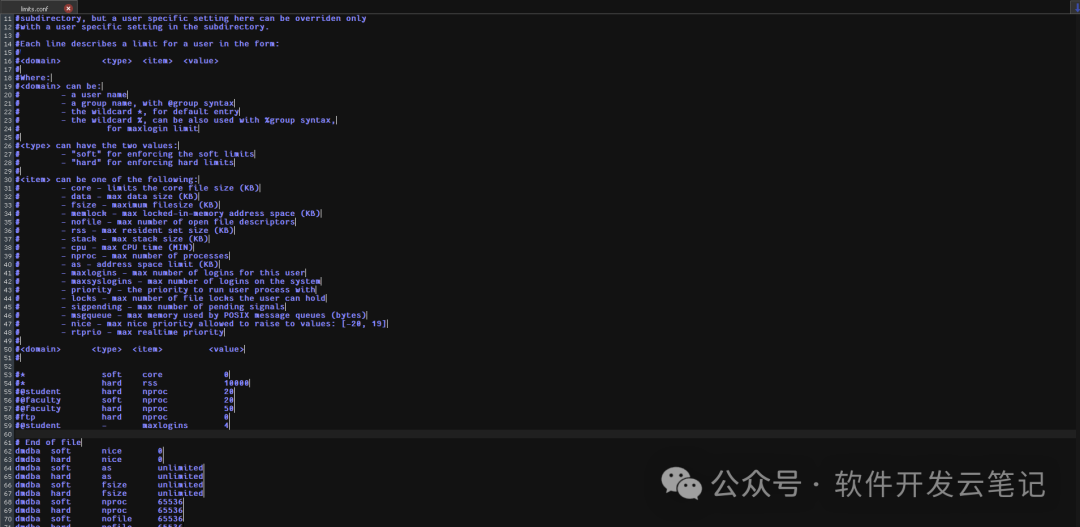Click the '#@student - maxlogins 4' line
The image size is (1080, 527).
click(122, 426)
